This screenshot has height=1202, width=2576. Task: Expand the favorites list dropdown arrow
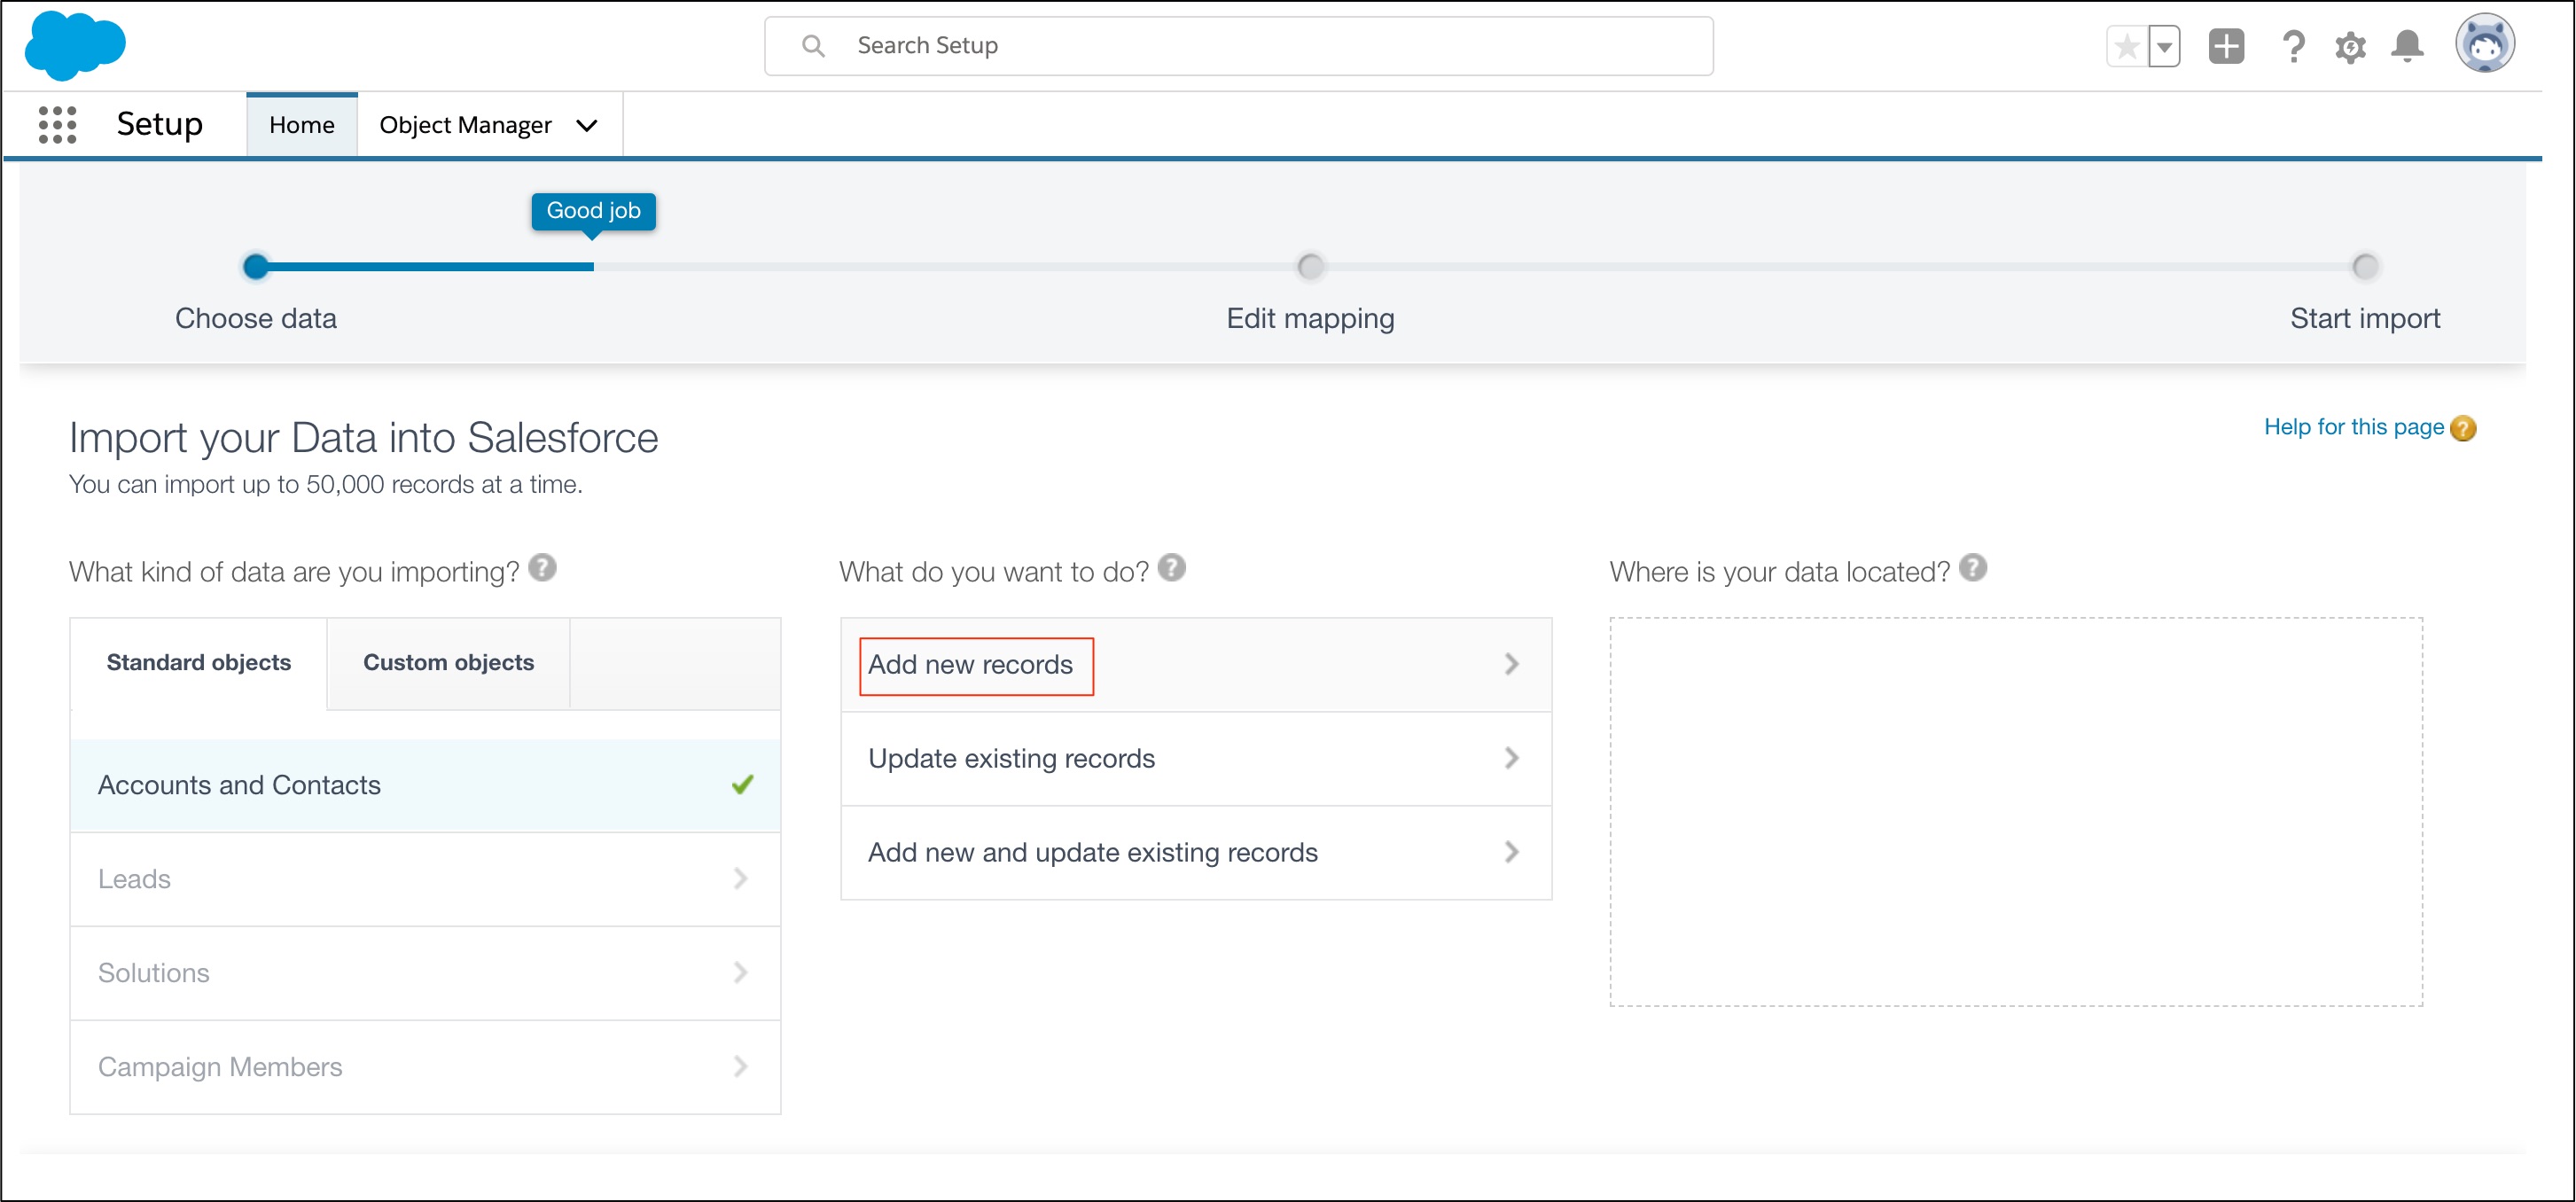pyautogui.click(x=2164, y=46)
